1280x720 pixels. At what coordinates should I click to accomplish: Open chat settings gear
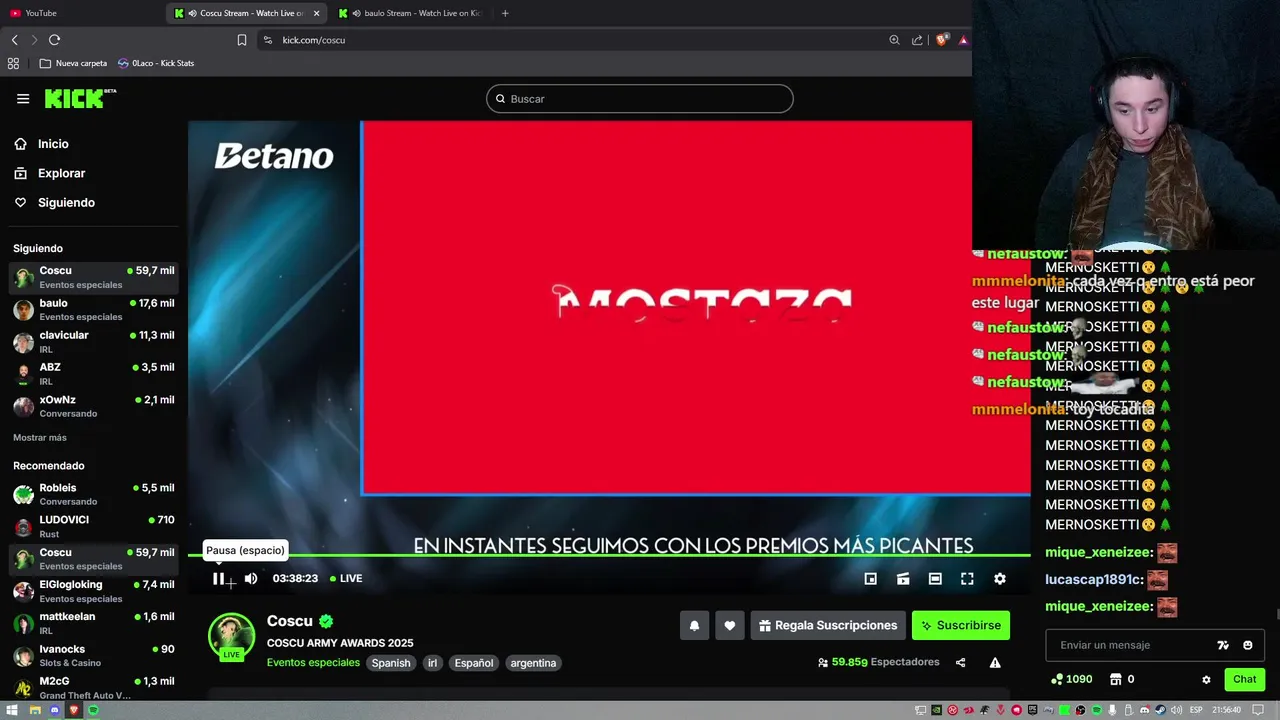[x=1206, y=679]
